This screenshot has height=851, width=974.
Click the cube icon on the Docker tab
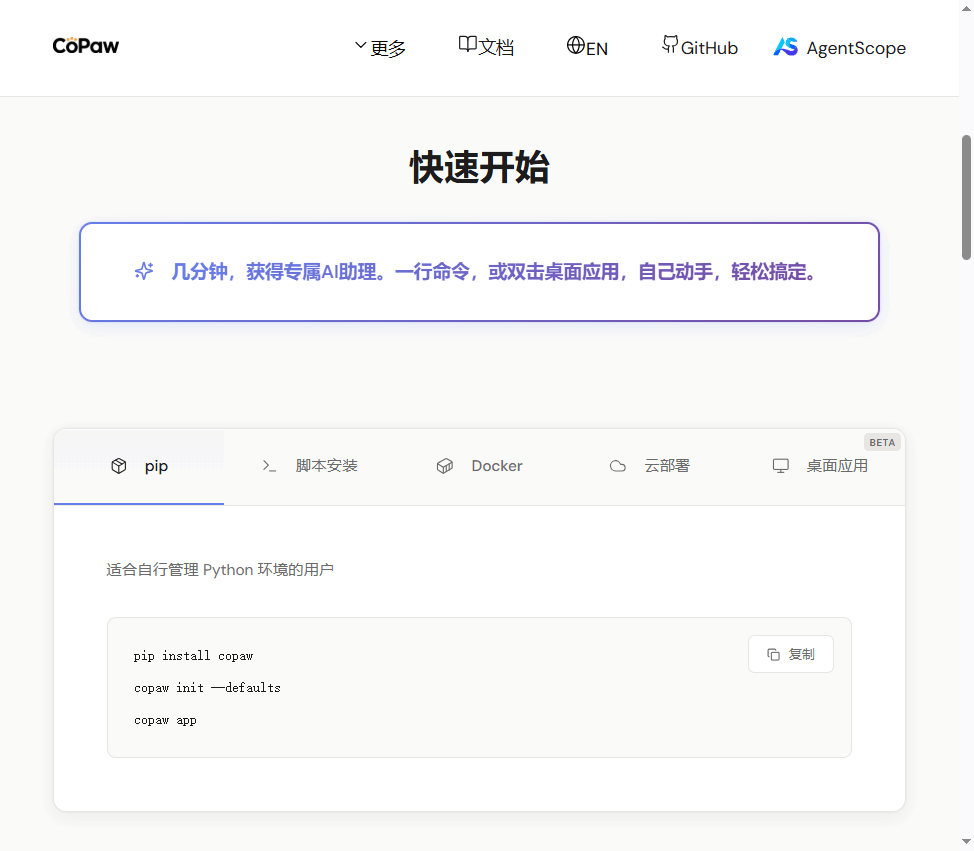445,466
